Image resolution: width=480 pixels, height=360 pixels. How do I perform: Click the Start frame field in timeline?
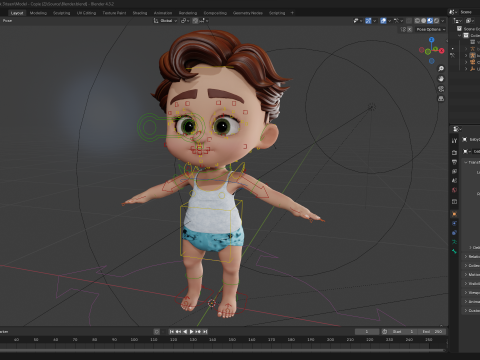point(403,331)
